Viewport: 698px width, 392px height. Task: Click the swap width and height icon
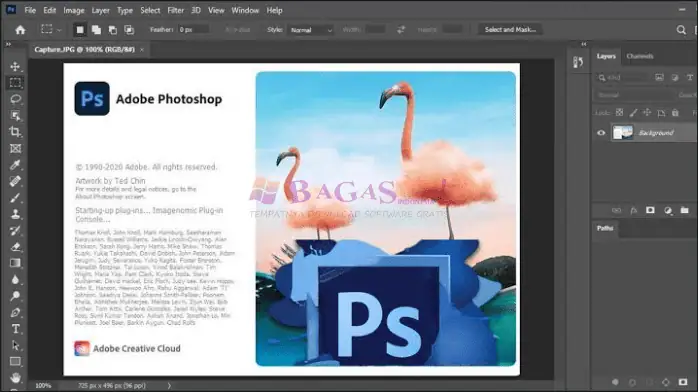401,30
